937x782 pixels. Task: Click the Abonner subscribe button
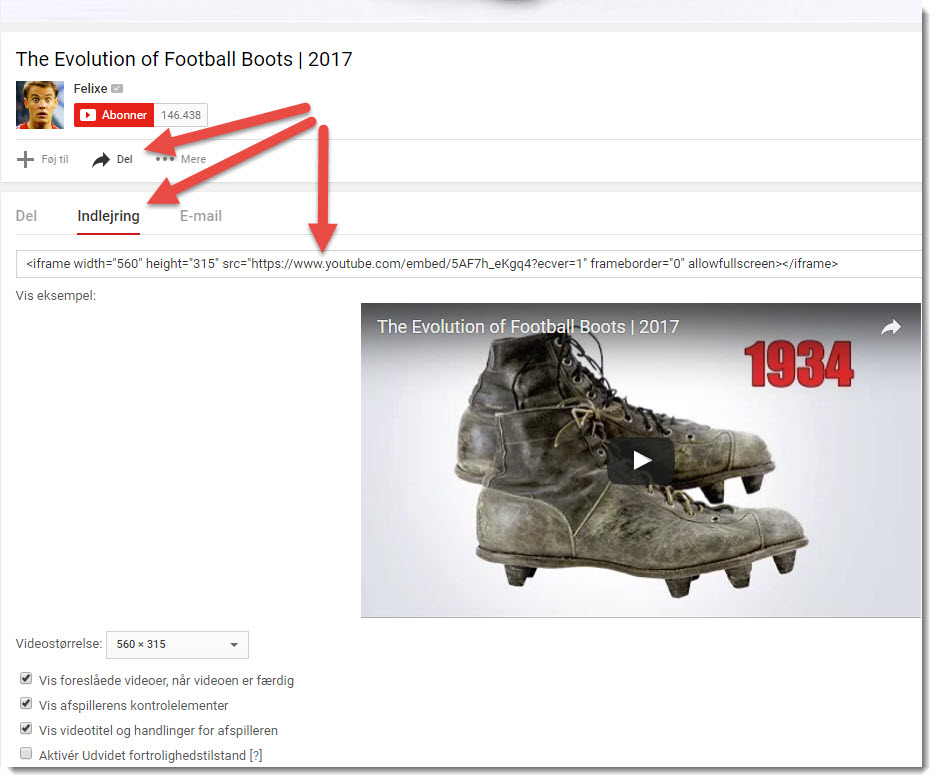pyautogui.click(x=114, y=115)
